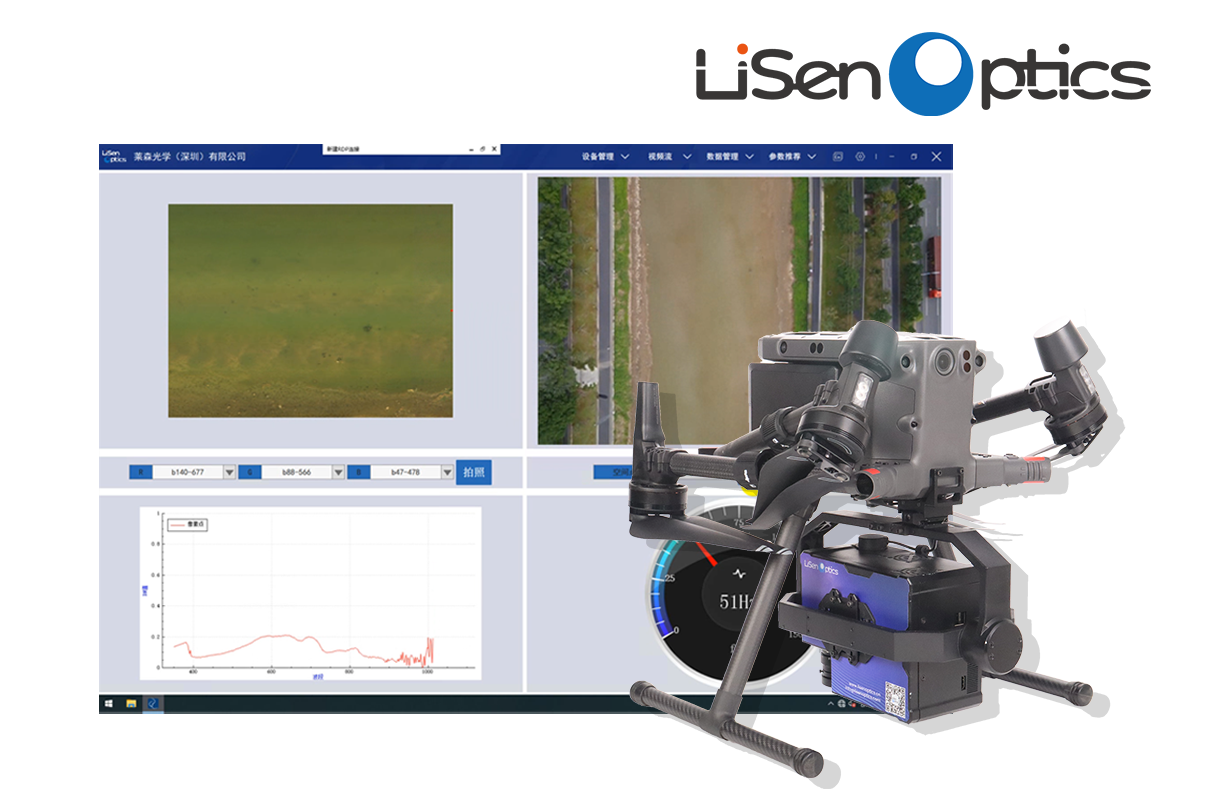Open the 参数推荐 menu
Viewport: 1205px width, 803px height.
792,157
